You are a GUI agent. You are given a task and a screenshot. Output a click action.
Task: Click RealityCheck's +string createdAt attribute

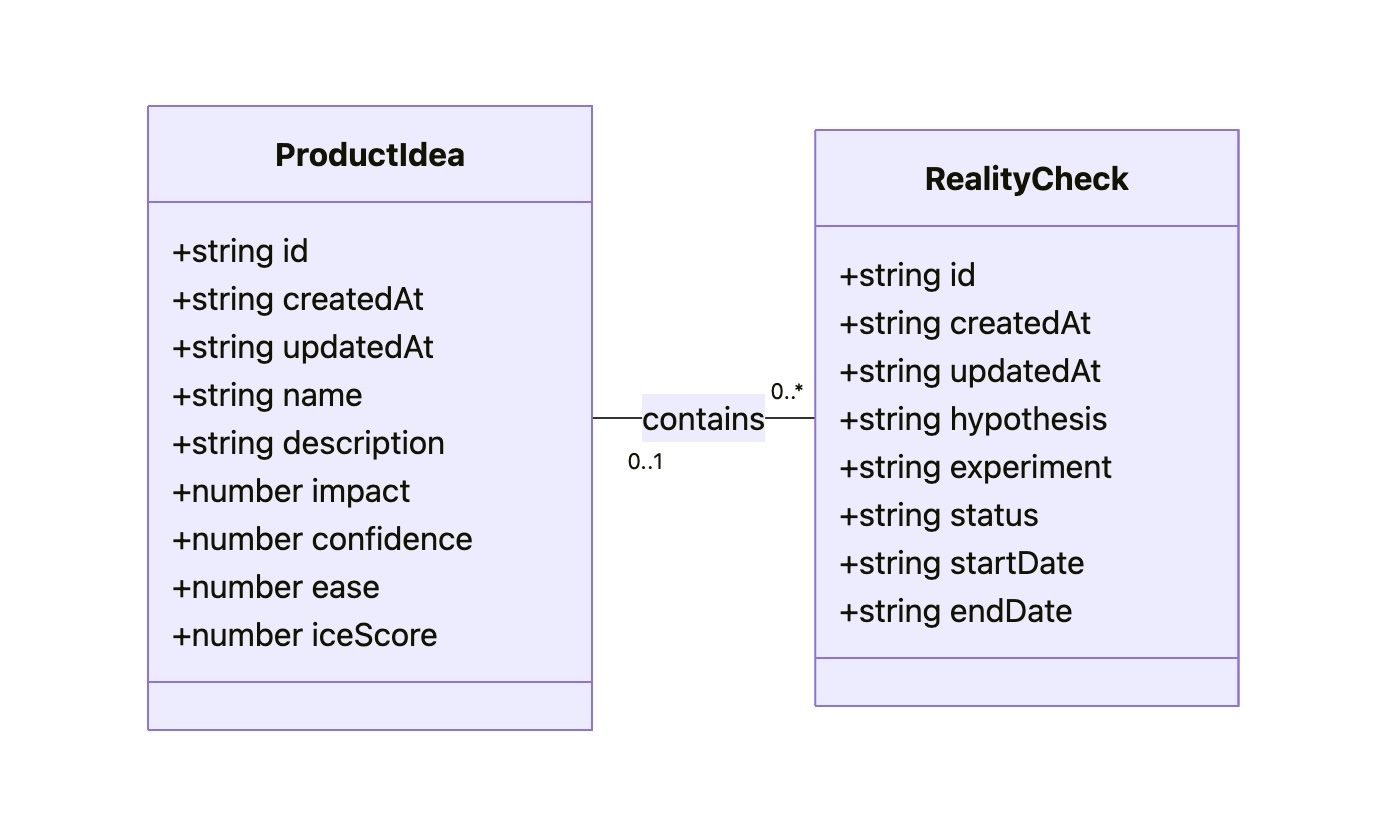(x=965, y=324)
